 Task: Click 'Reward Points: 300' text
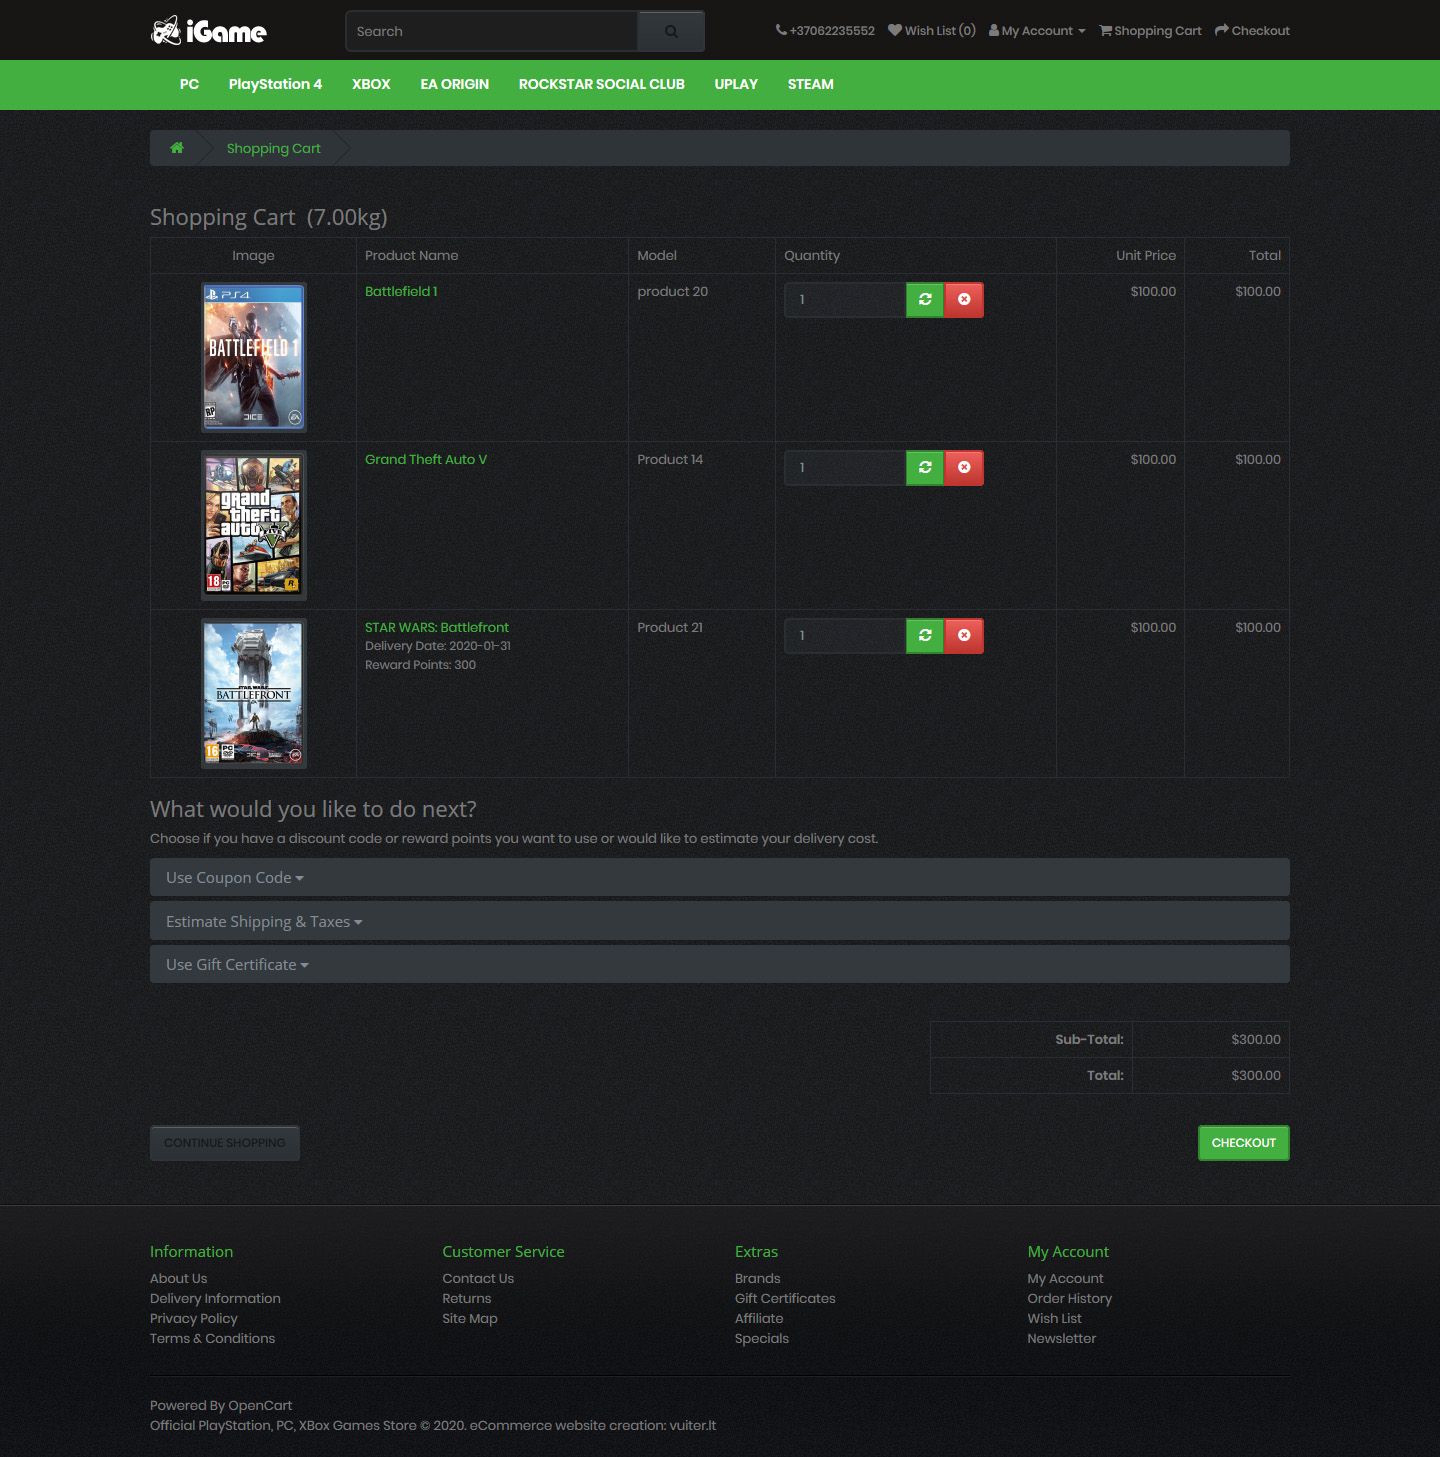click(420, 665)
